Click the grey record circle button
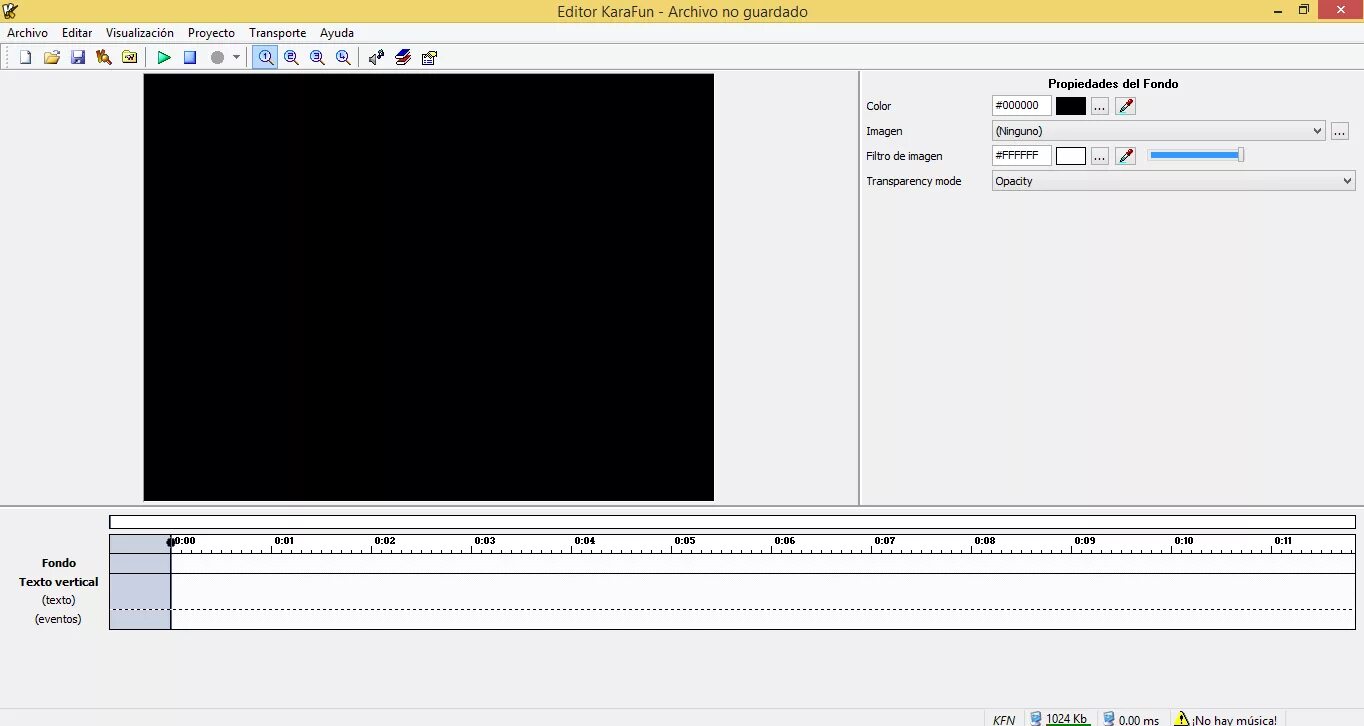The image size is (1364, 726). (x=217, y=58)
